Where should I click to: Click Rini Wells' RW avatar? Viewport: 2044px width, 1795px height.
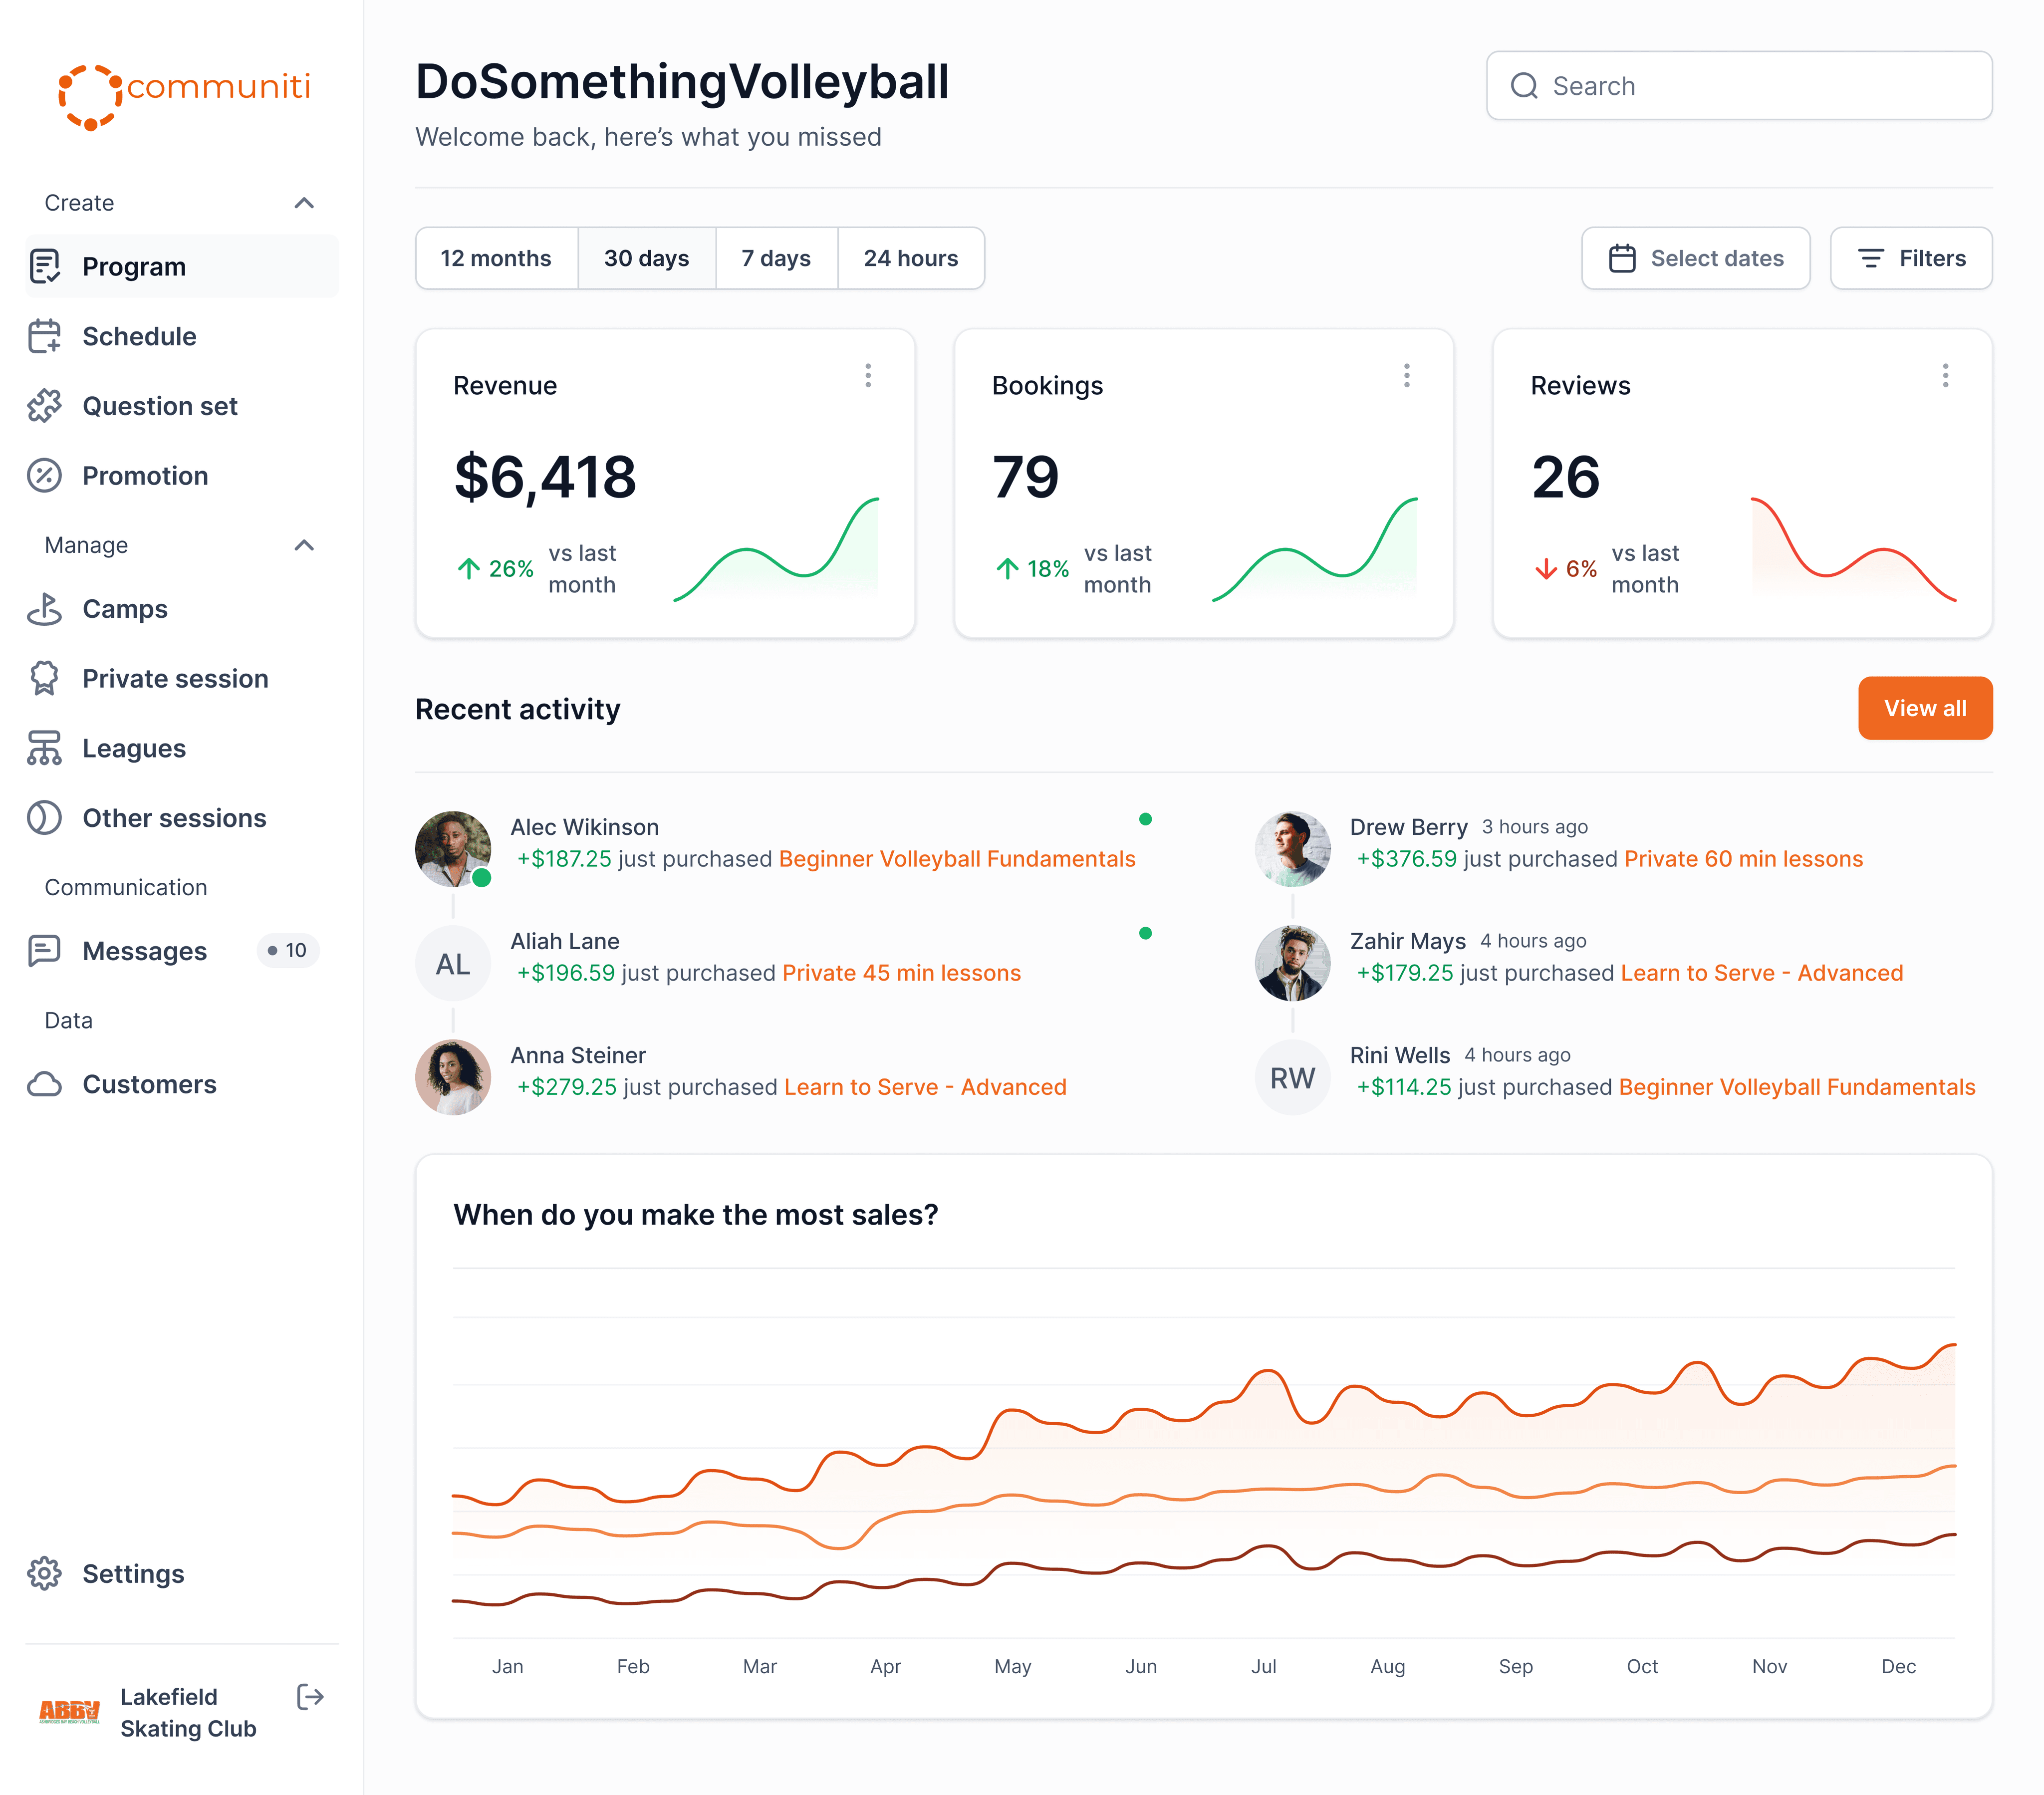(1293, 1077)
